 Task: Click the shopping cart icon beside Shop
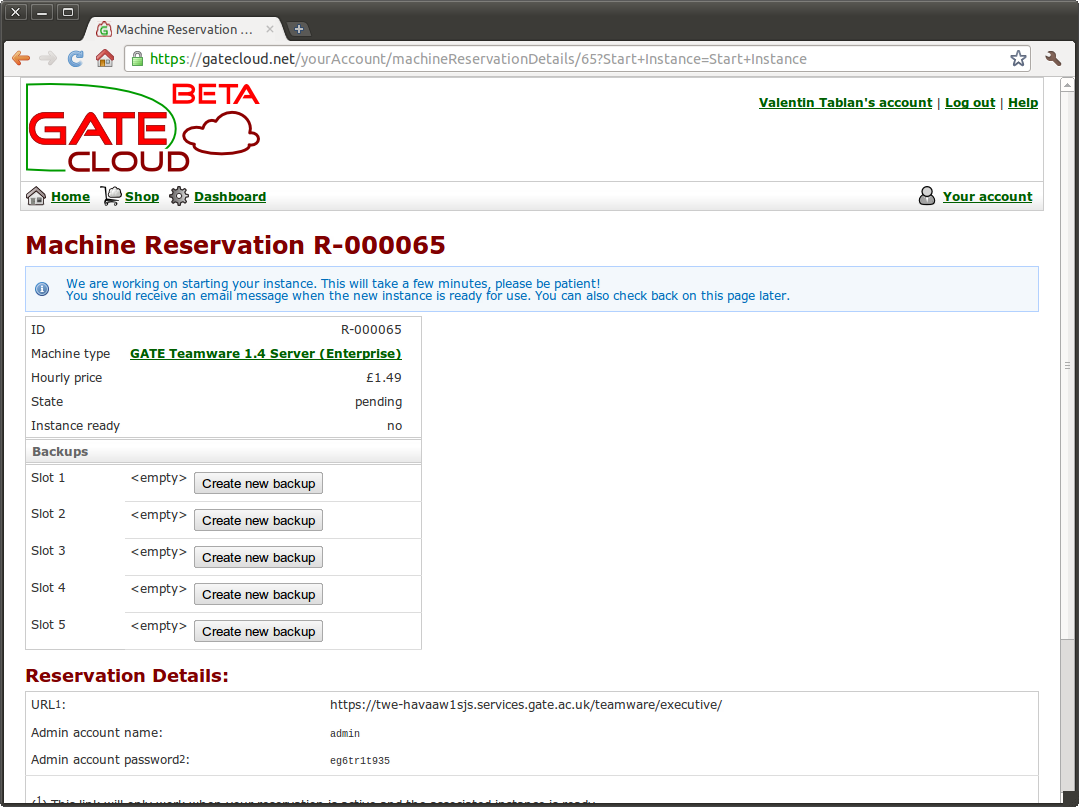(x=111, y=196)
